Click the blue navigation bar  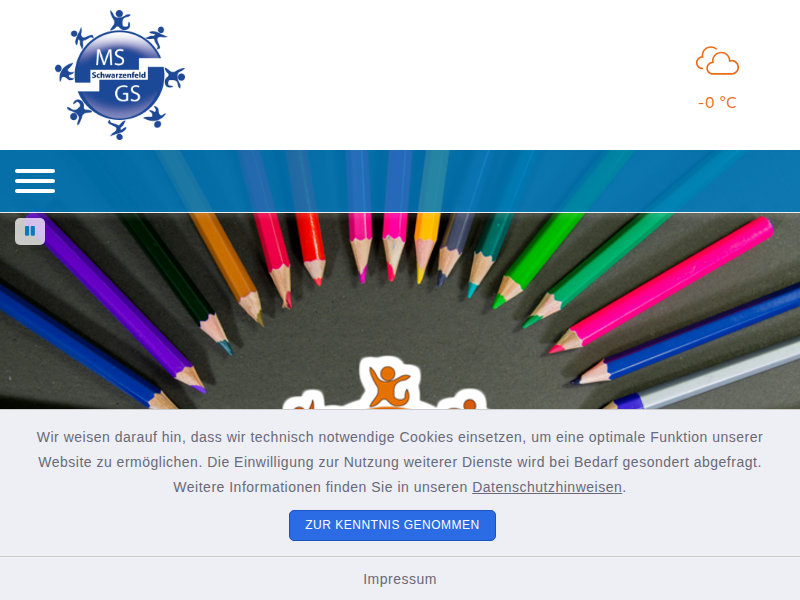pyautogui.click(x=400, y=181)
